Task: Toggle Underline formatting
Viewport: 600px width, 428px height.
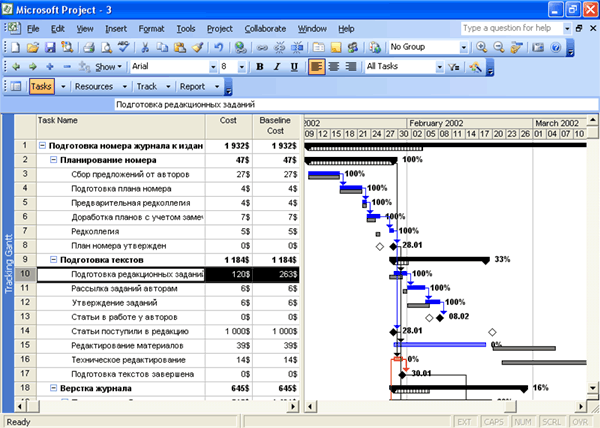Action: tap(291, 67)
